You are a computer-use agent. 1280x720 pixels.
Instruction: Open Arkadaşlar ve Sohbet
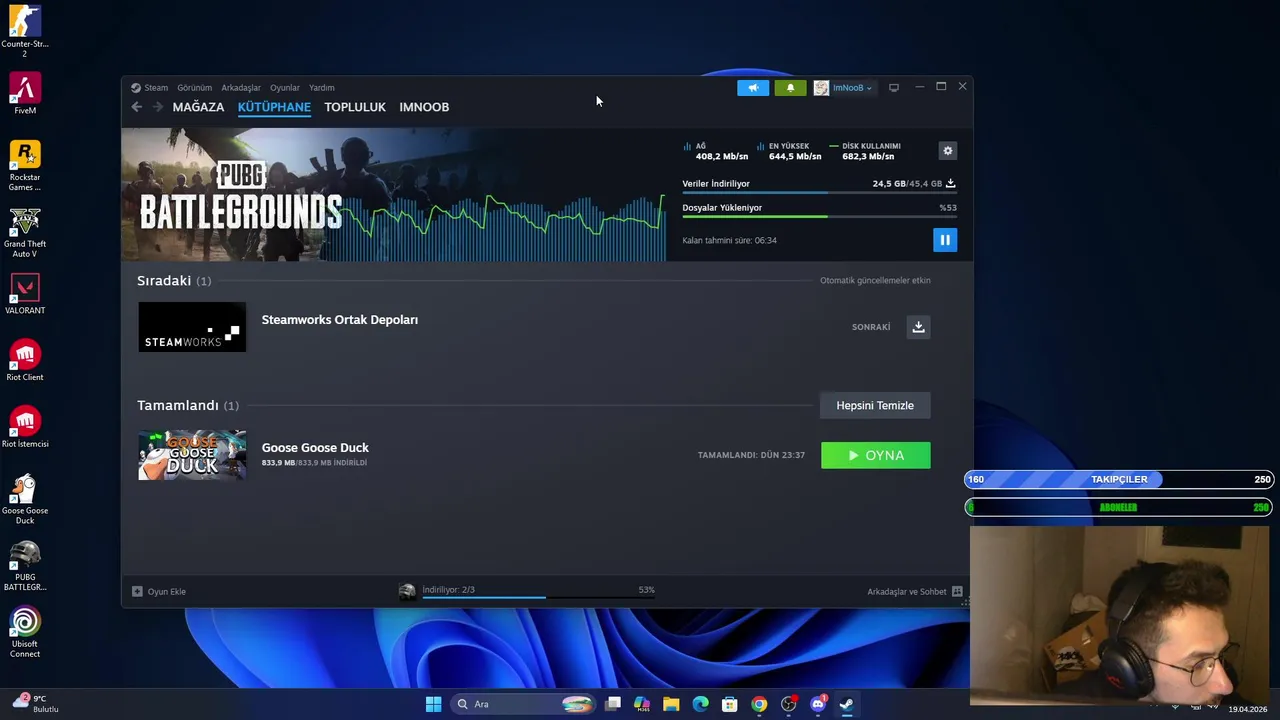point(914,592)
